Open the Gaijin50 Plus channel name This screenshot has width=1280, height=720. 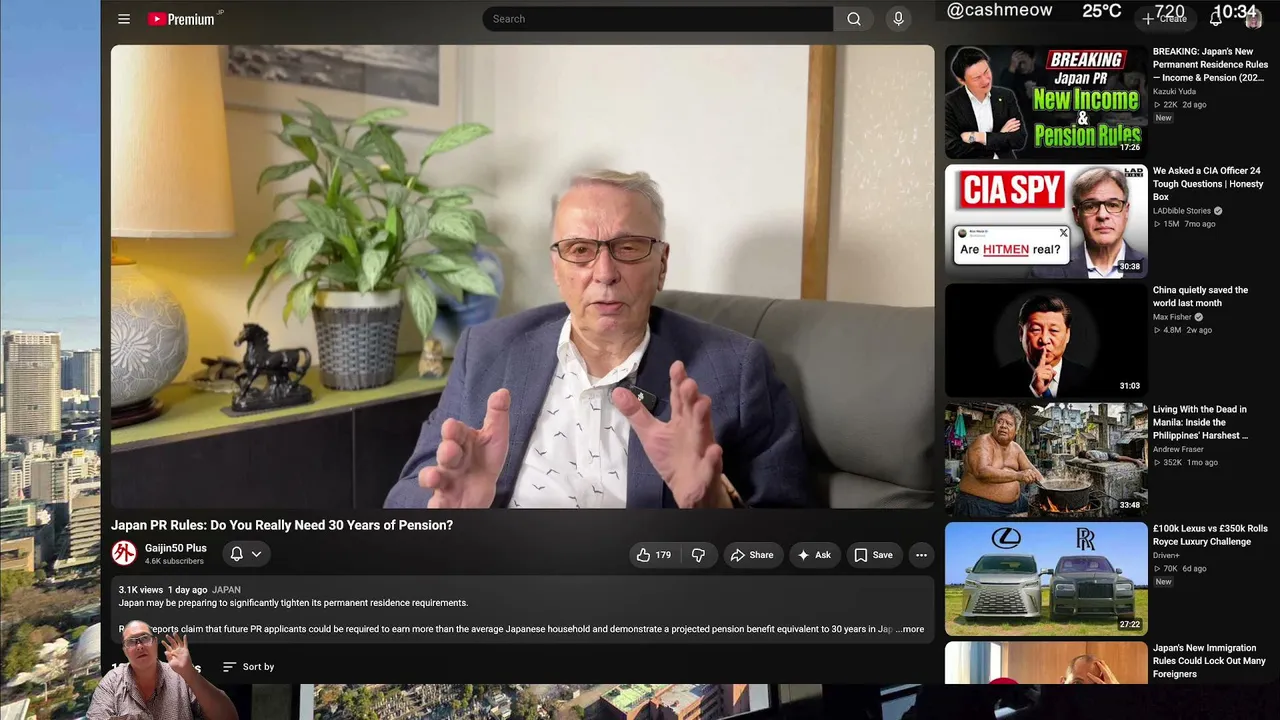click(x=176, y=548)
